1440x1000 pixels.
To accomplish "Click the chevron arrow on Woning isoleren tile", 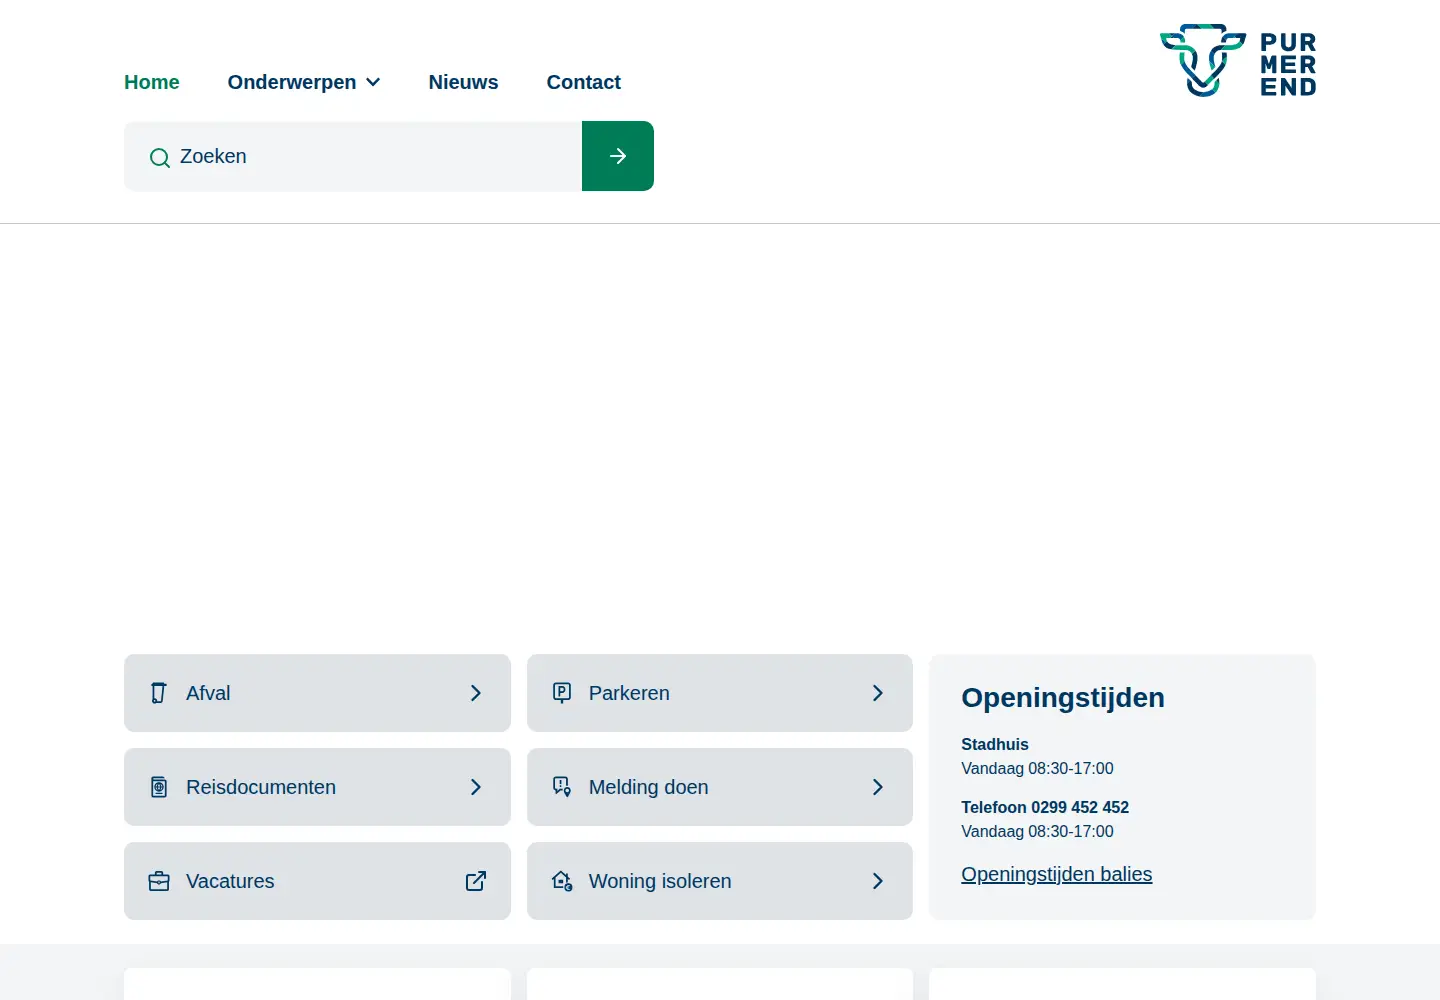I will point(878,881).
